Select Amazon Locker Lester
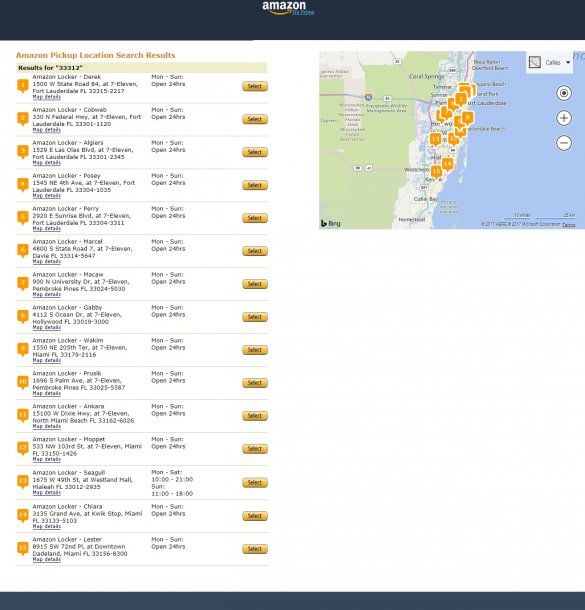Image resolution: width=585 pixels, height=610 pixels. pyautogui.click(x=255, y=549)
